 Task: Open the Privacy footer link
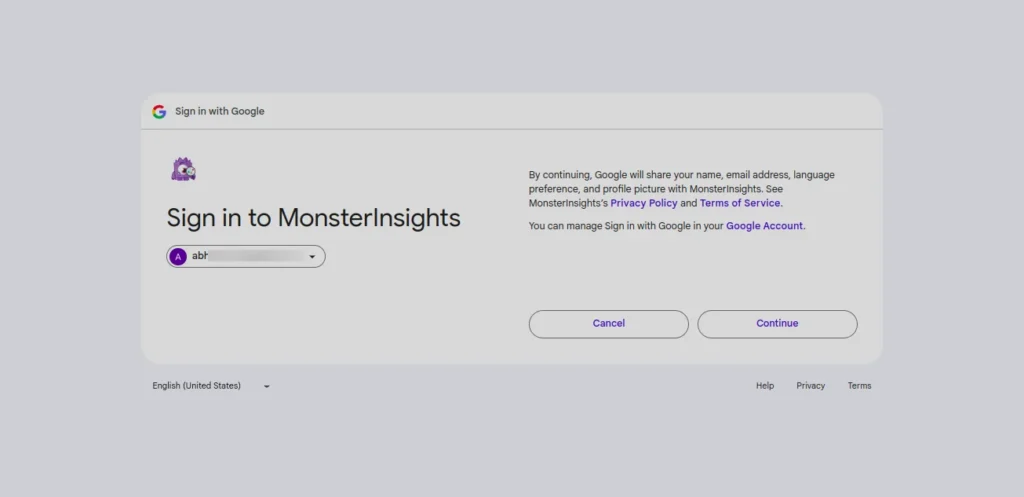click(x=811, y=386)
